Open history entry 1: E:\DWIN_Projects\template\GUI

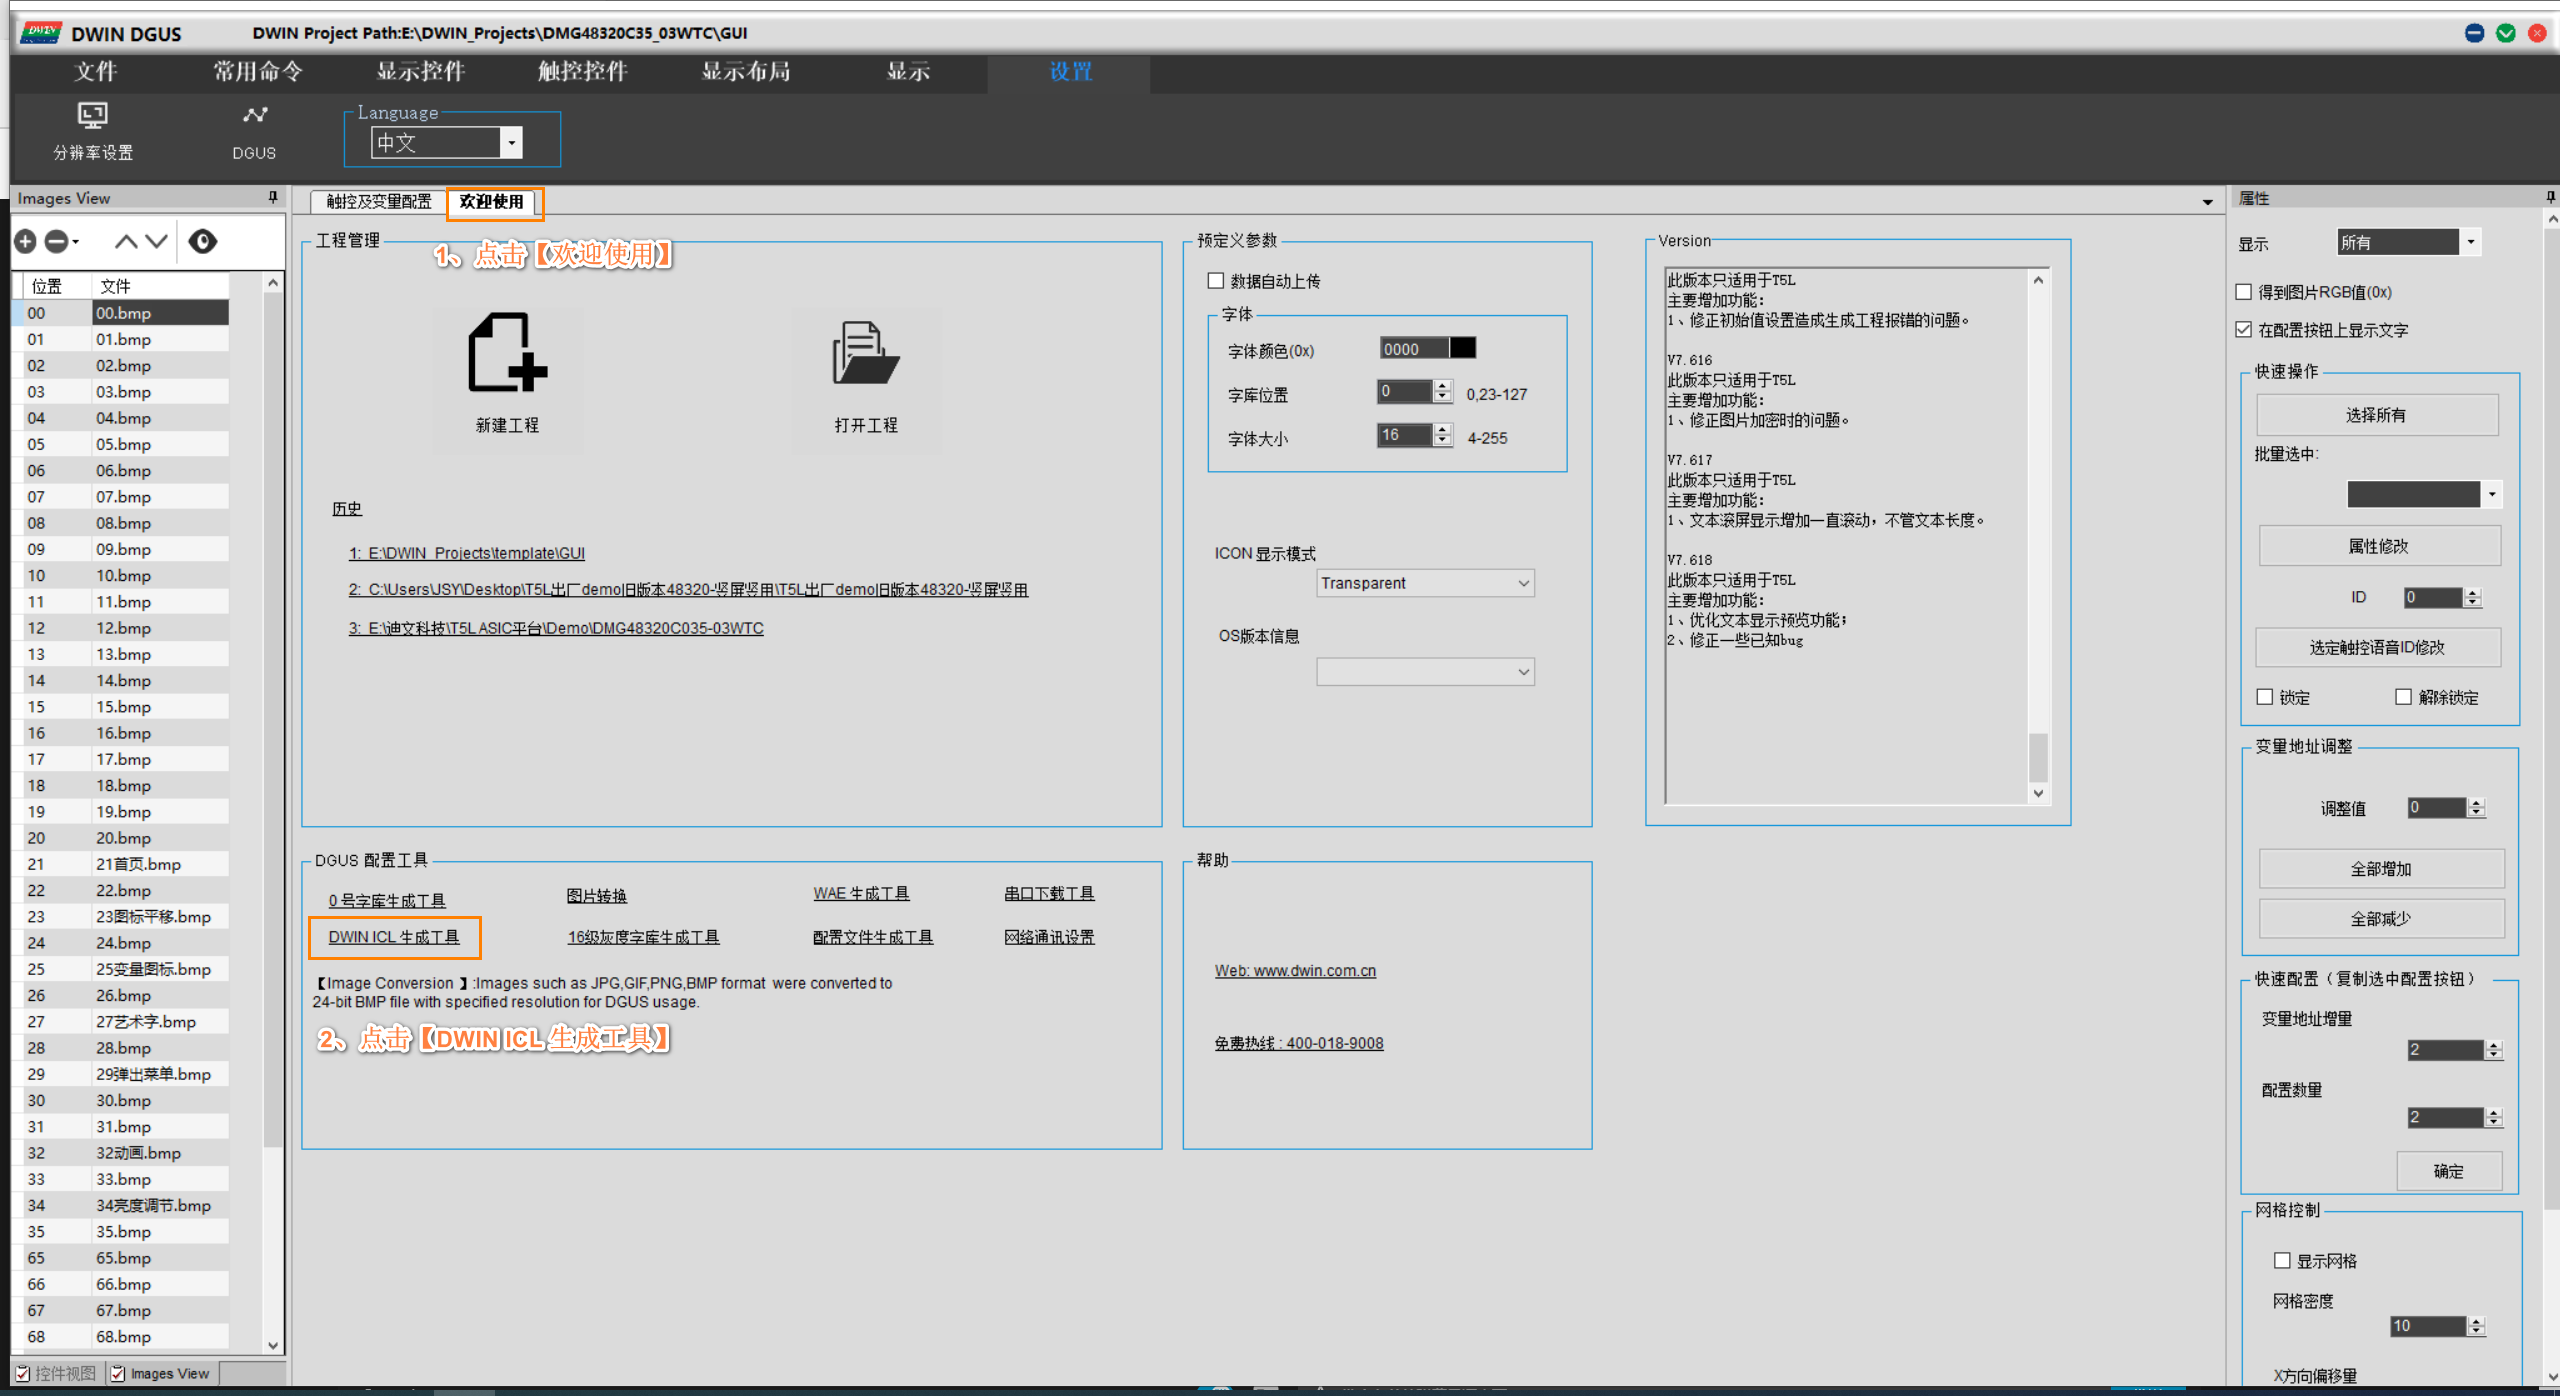point(467,553)
